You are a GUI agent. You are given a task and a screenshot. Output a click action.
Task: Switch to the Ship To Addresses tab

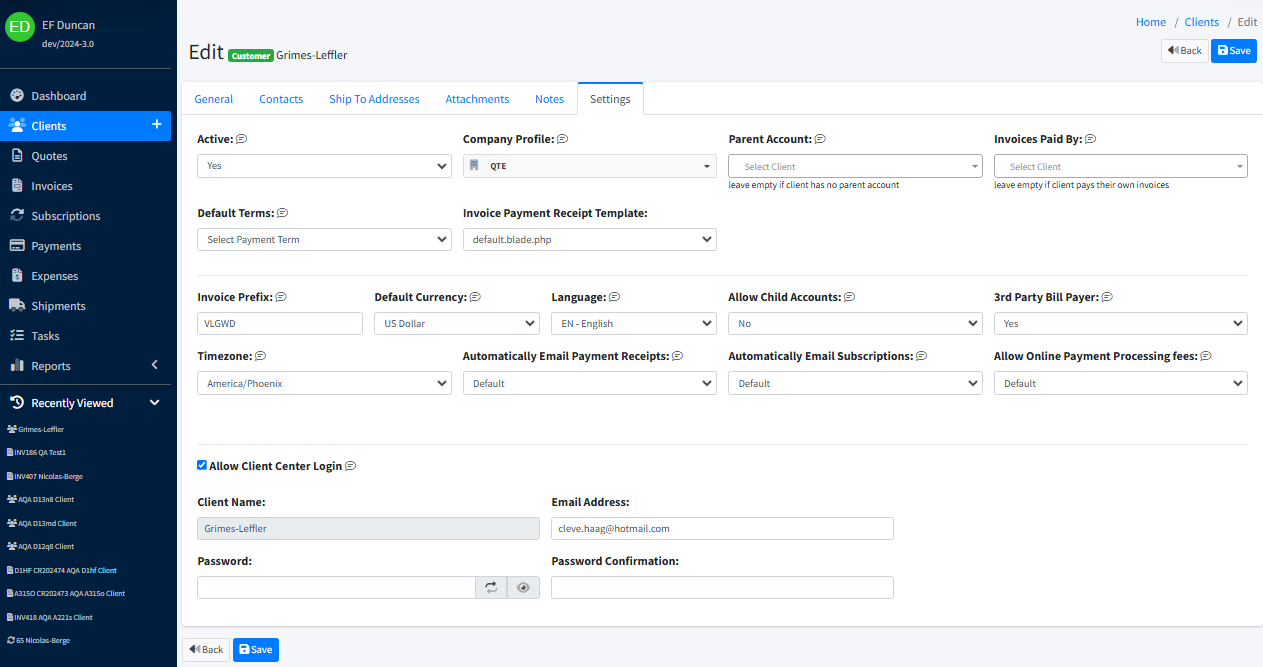tap(374, 99)
